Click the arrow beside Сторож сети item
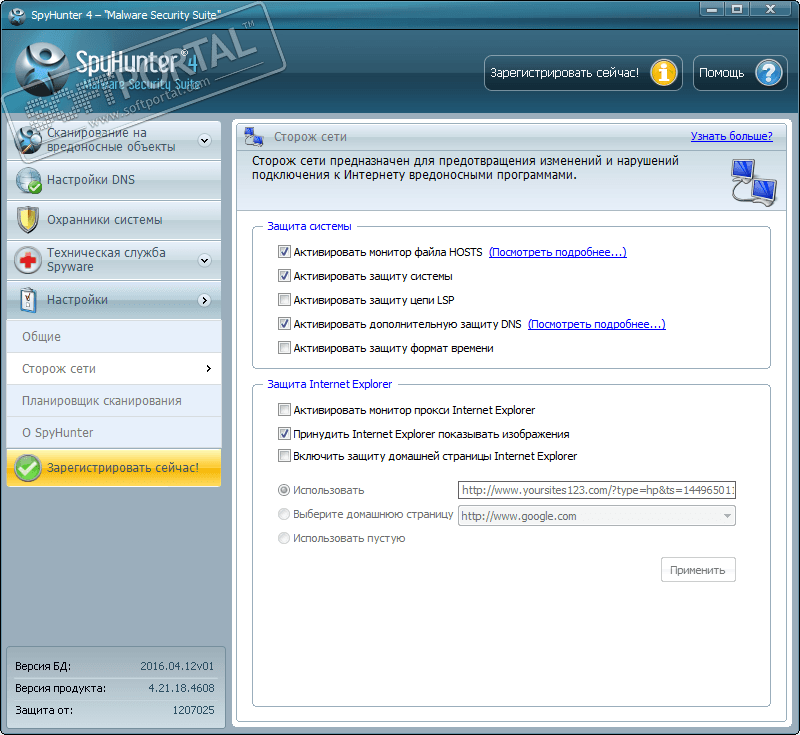Screen dimensions: 800x735 (208, 368)
